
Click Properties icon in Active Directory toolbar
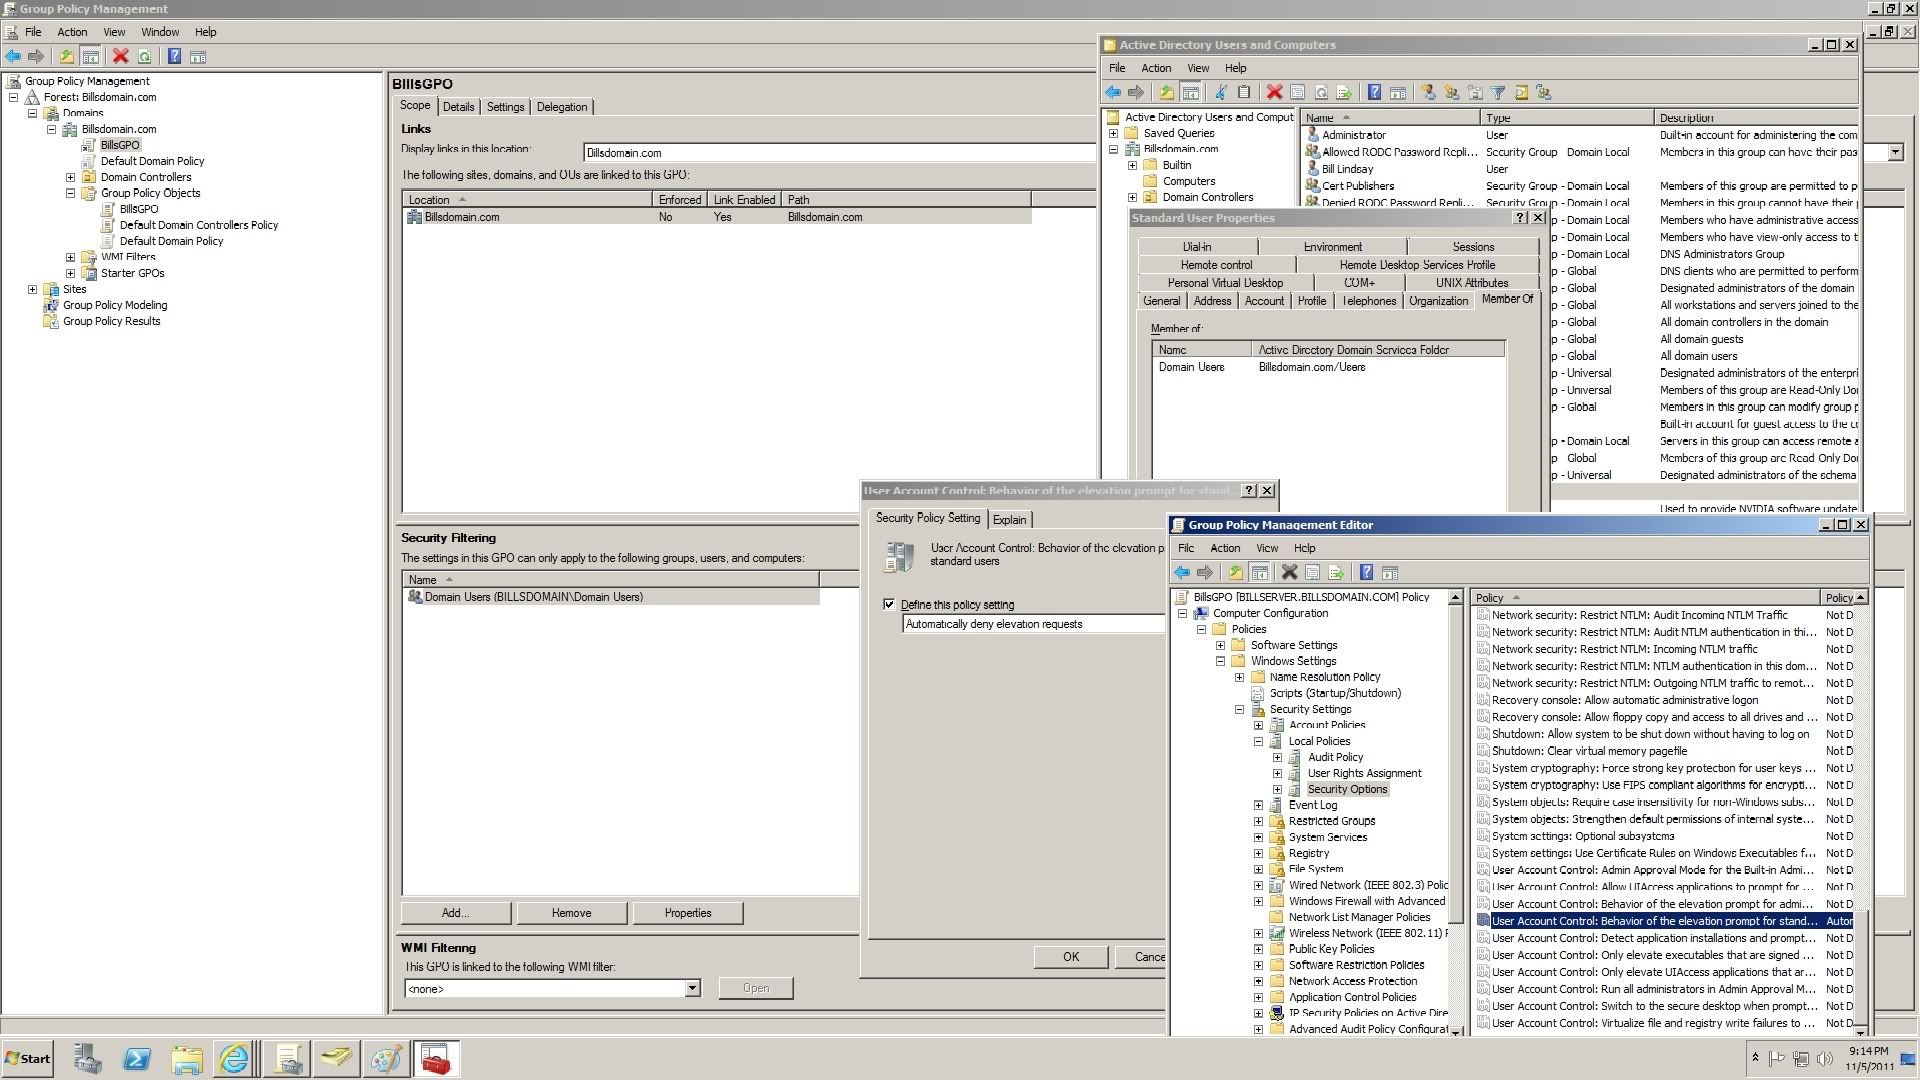pyautogui.click(x=1297, y=93)
